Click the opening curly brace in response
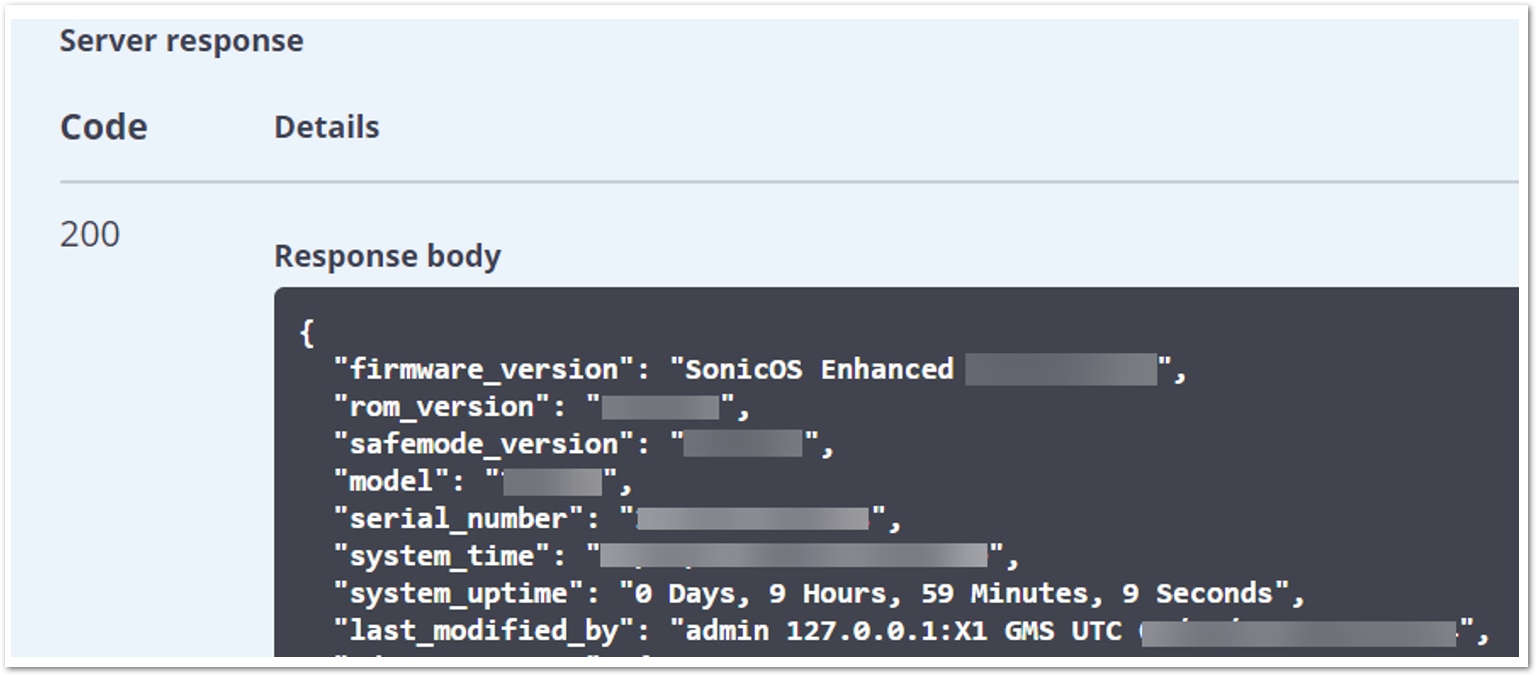1537x676 pixels. 306,333
